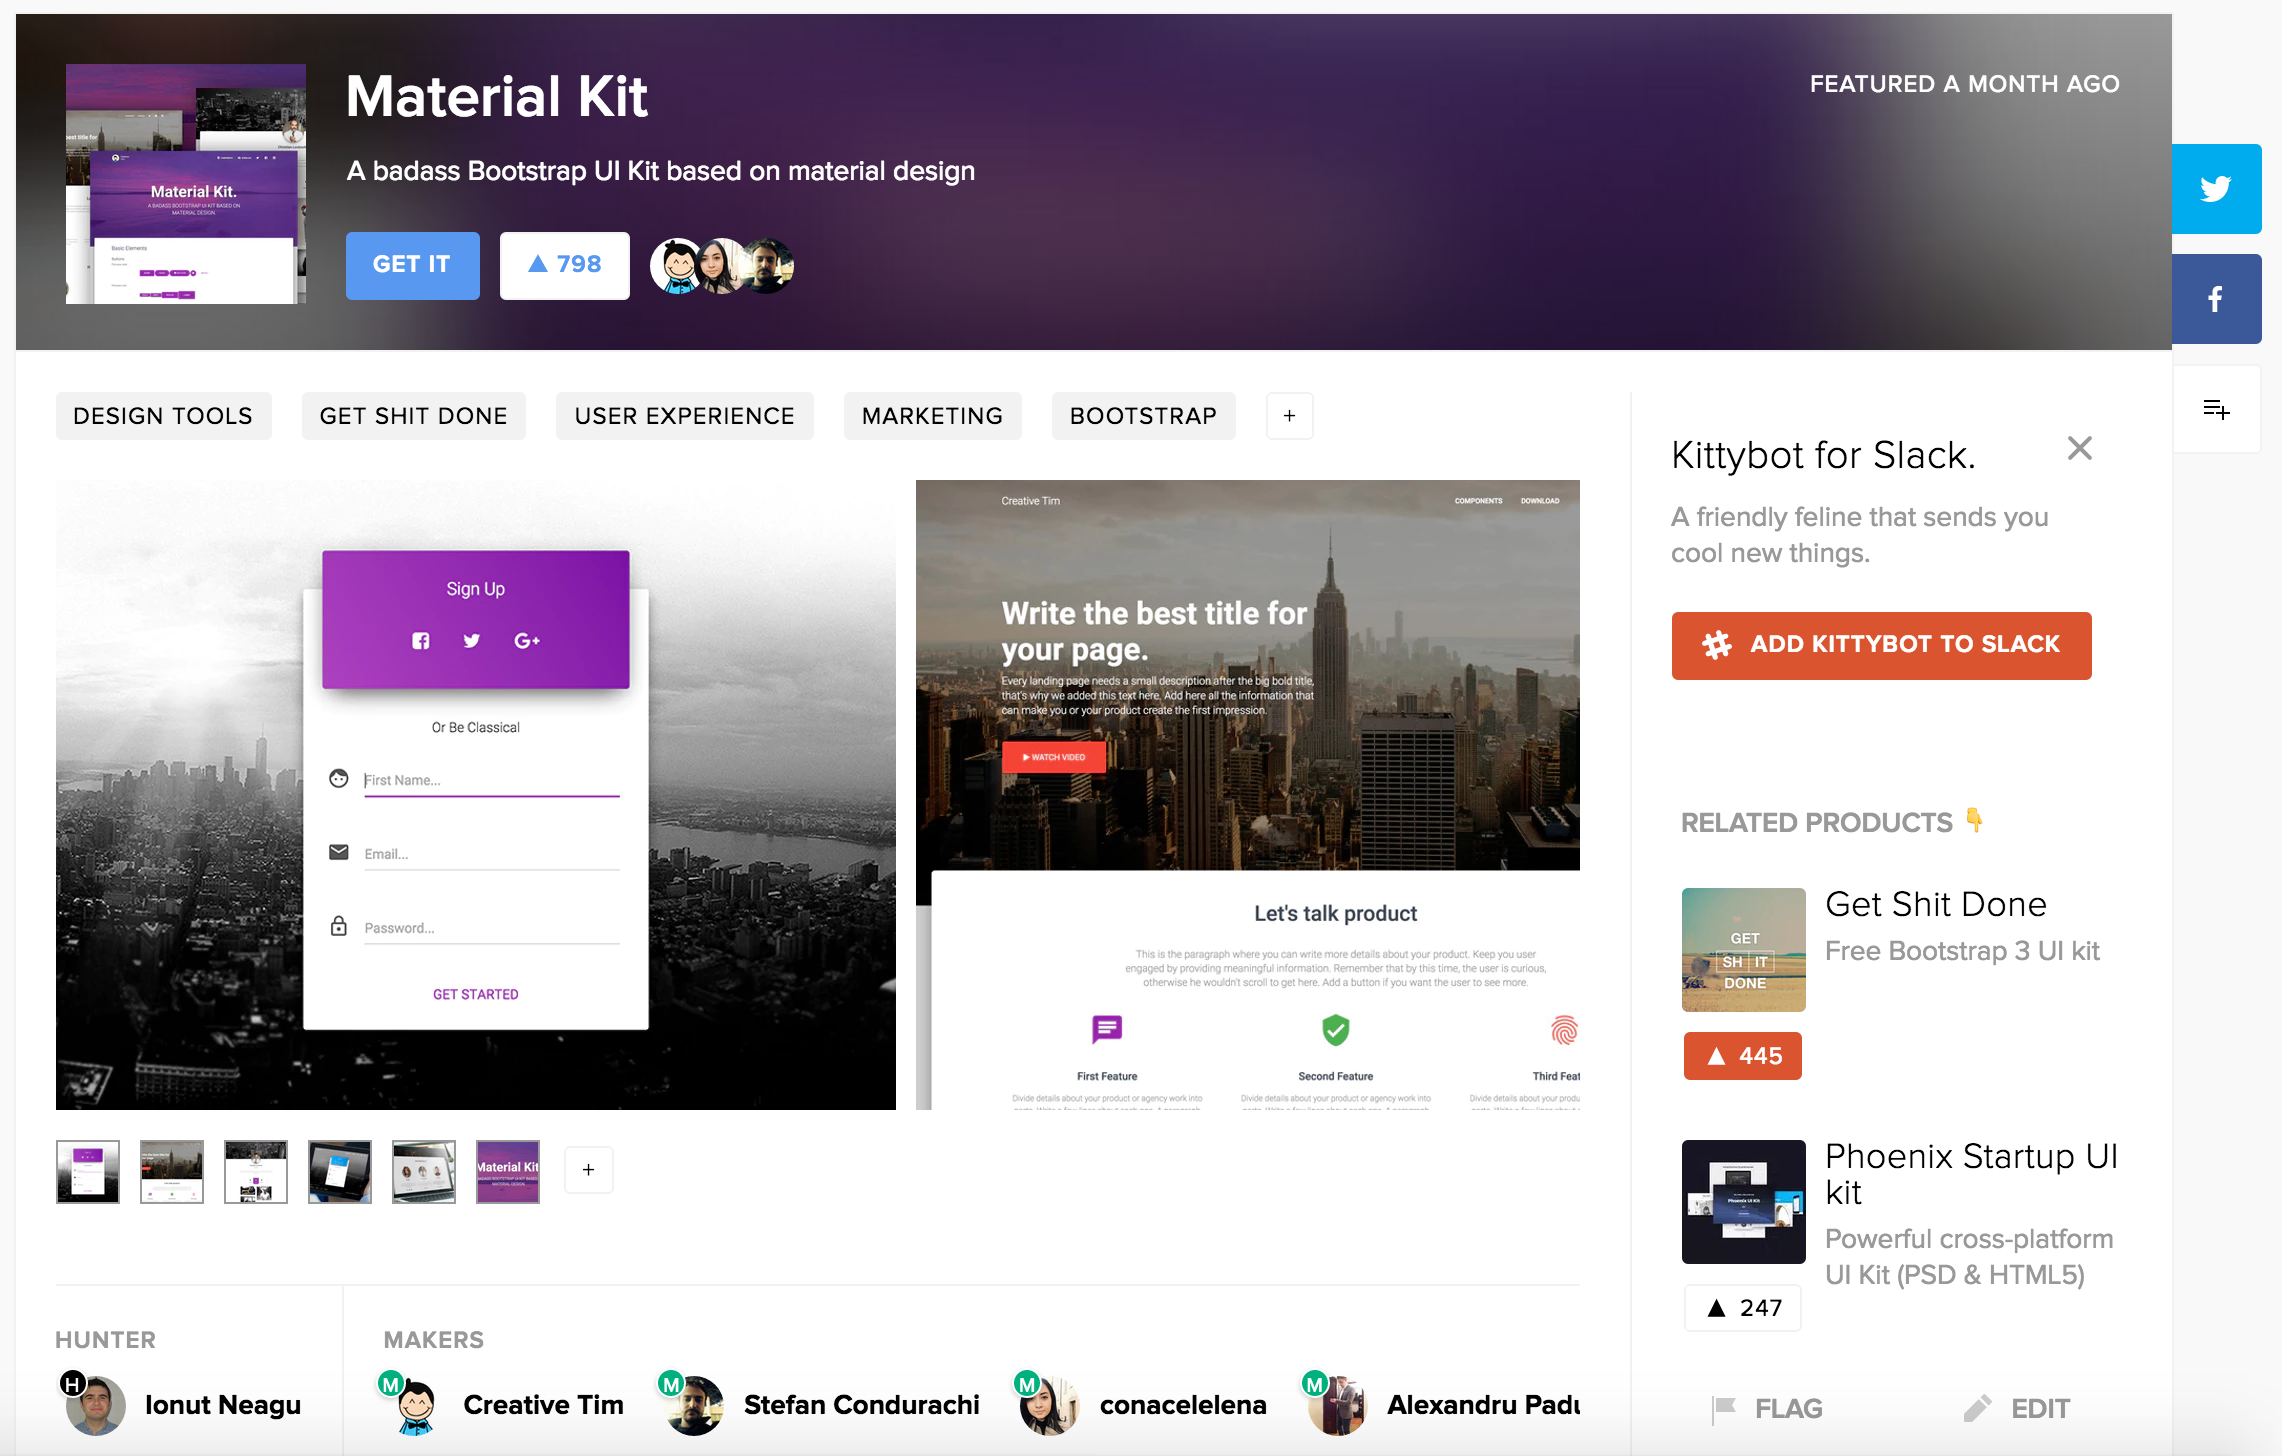Open Get Shit Done related product
This screenshot has width=2282, height=1456.
(x=1935, y=904)
